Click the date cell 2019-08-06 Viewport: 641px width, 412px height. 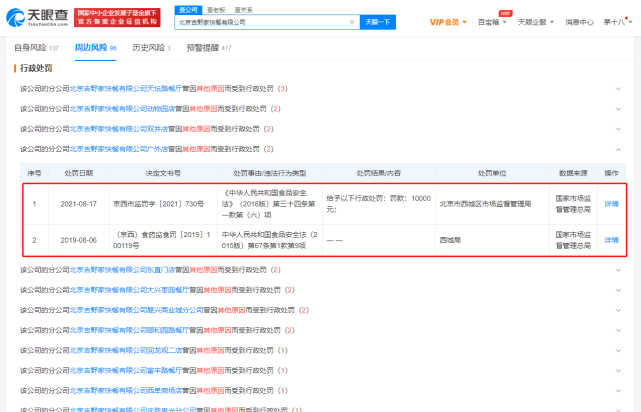click(x=78, y=240)
